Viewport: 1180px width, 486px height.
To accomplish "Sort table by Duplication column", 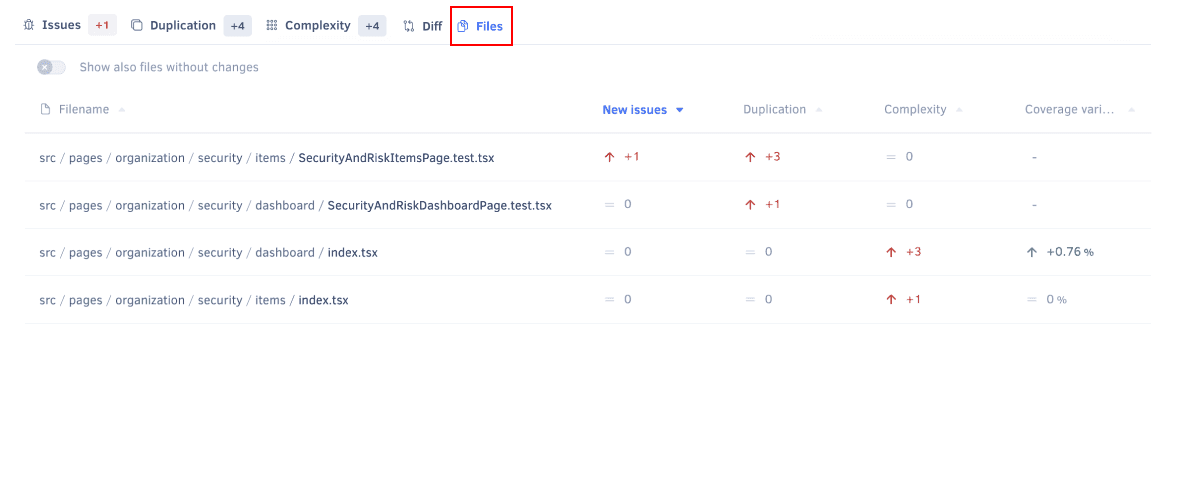I will point(774,110).
